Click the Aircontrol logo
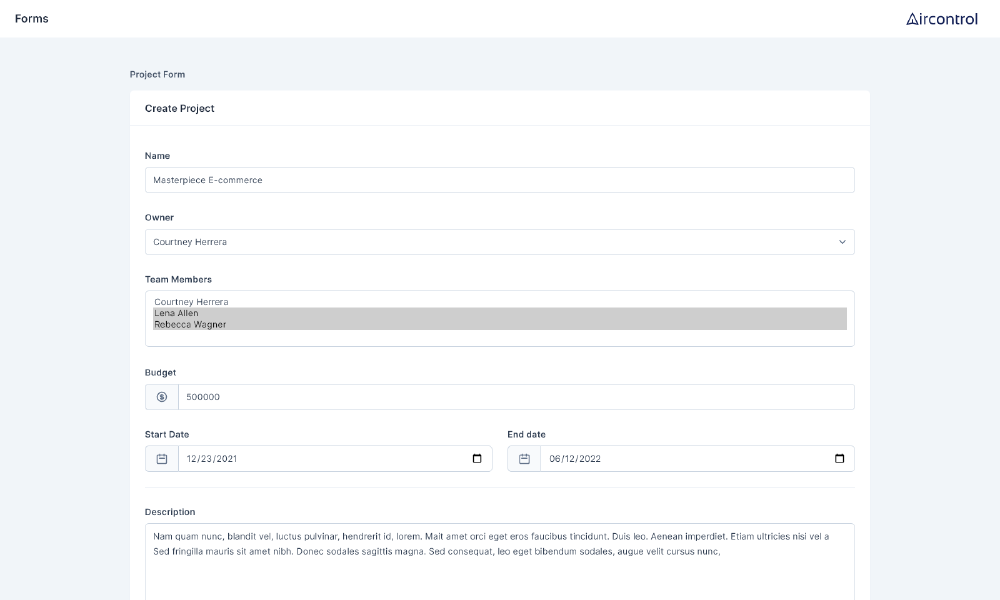 pos(941,19)
